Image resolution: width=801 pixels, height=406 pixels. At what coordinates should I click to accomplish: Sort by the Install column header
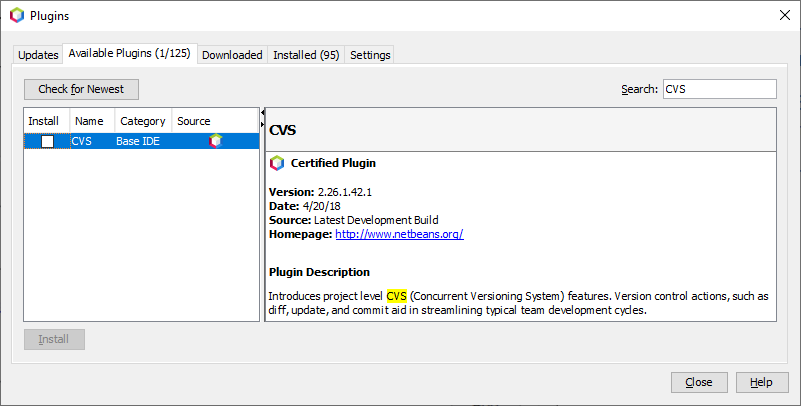[x=46, y=121]
